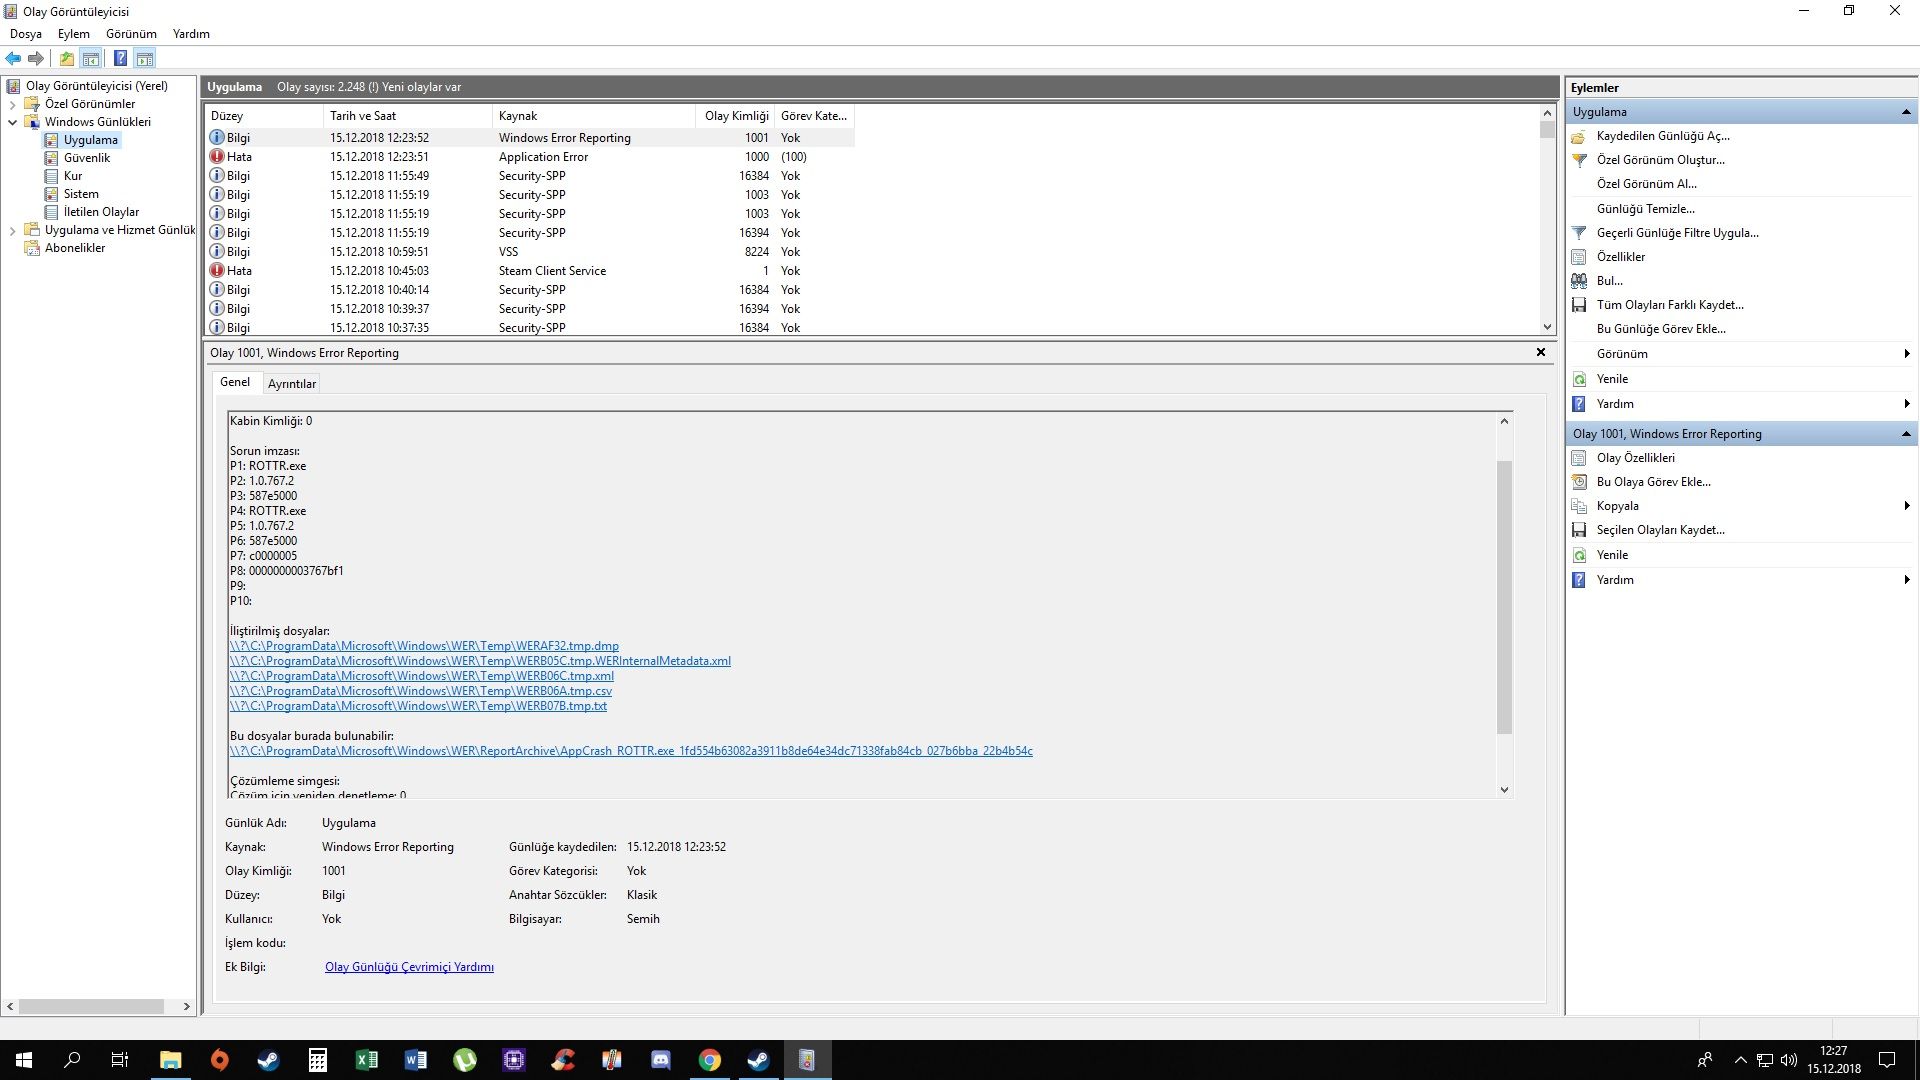Collapse Uygulama section in Eylemler pane

pyautogui.click(x=1905, y=112)
